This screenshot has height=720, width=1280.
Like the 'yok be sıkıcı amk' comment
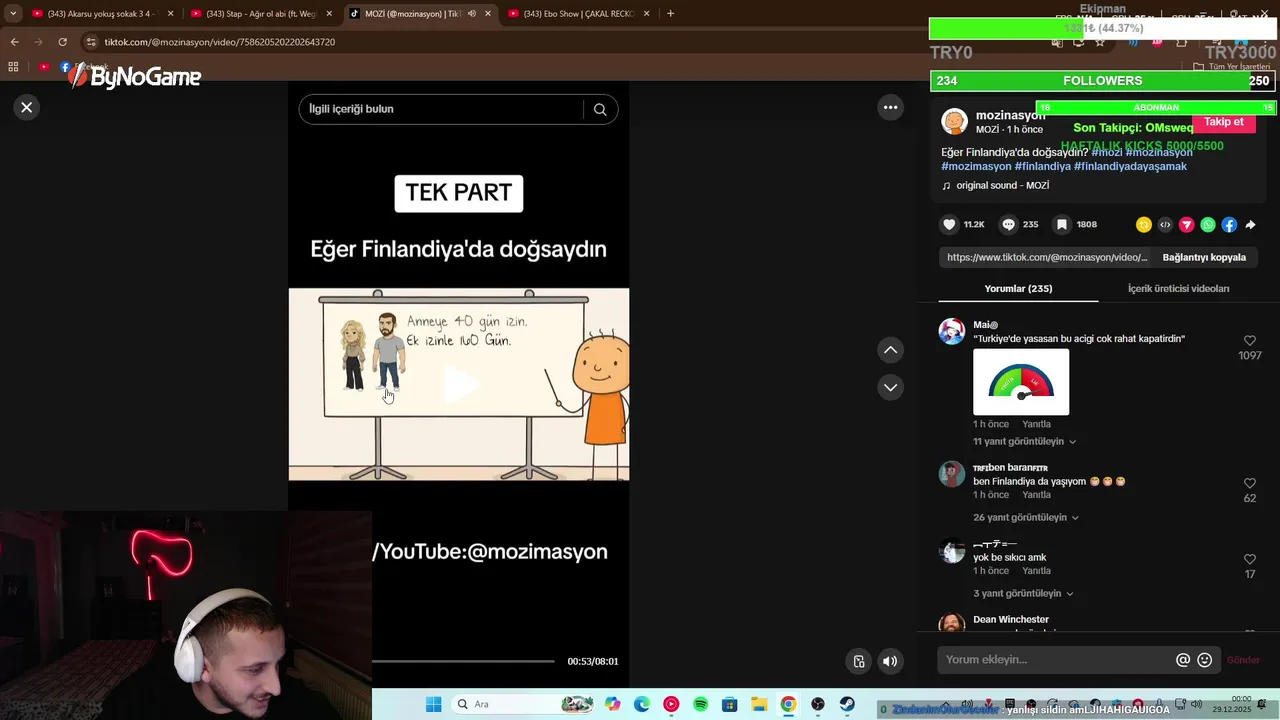[x=1249, y=559]
